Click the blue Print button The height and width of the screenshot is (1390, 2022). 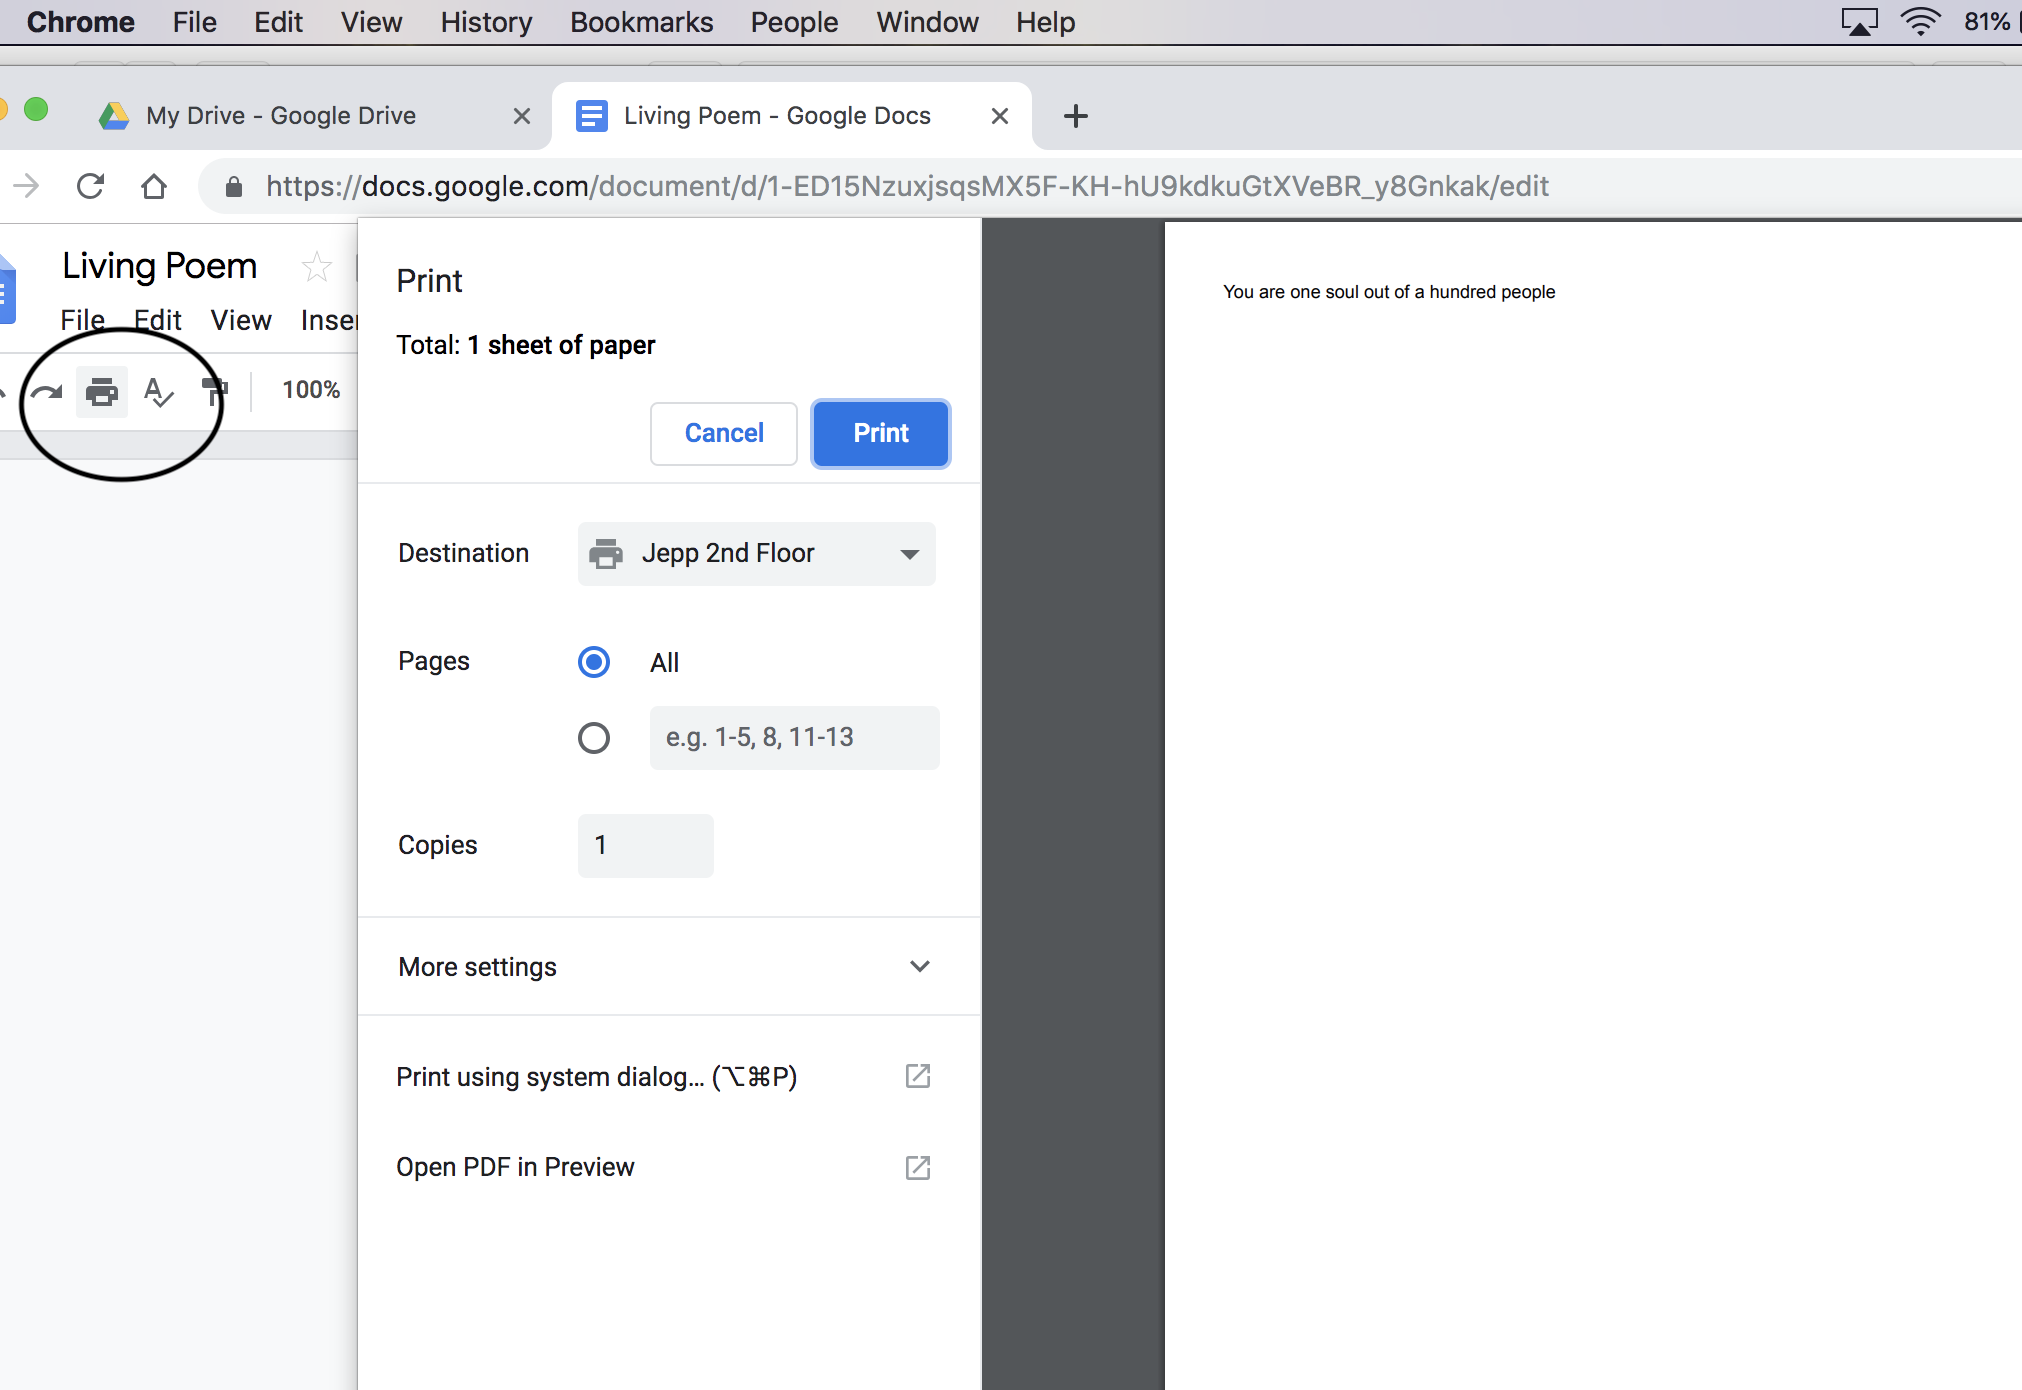point(879,433)
